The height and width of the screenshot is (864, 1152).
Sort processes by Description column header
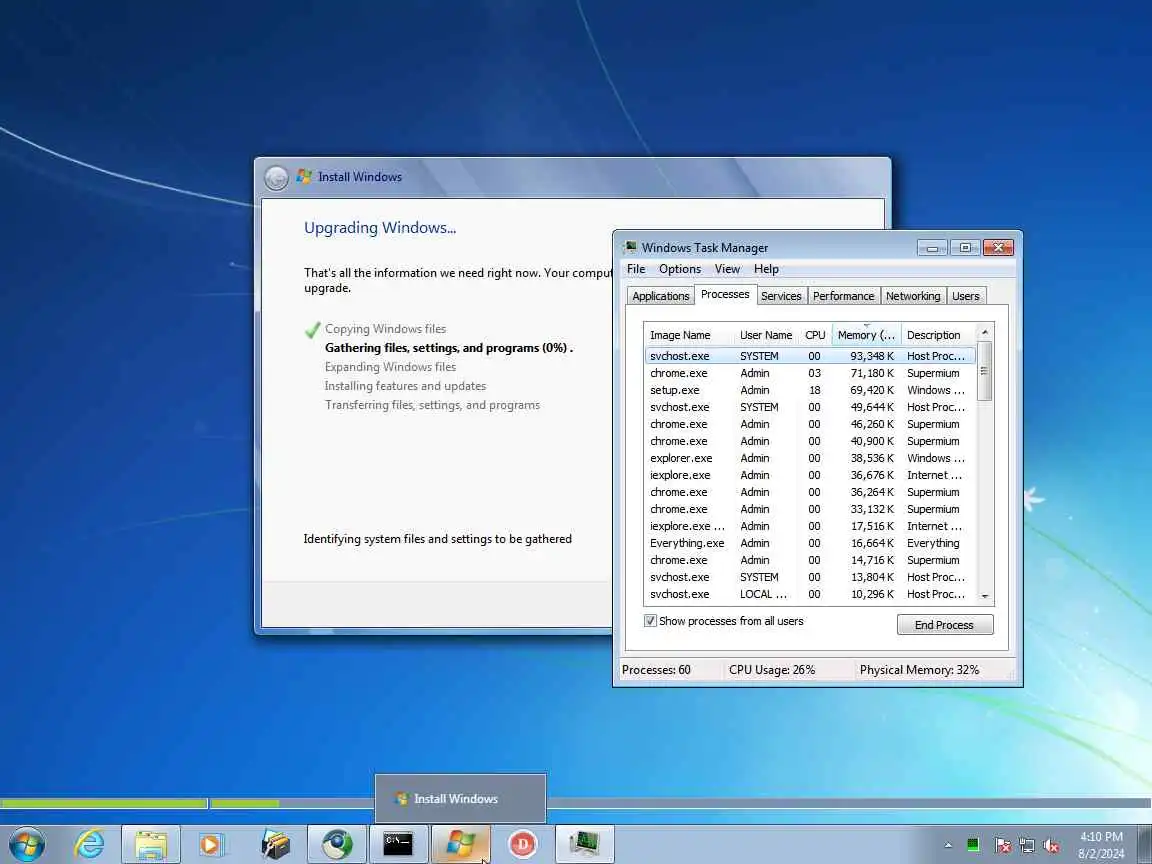coord(938,335)
